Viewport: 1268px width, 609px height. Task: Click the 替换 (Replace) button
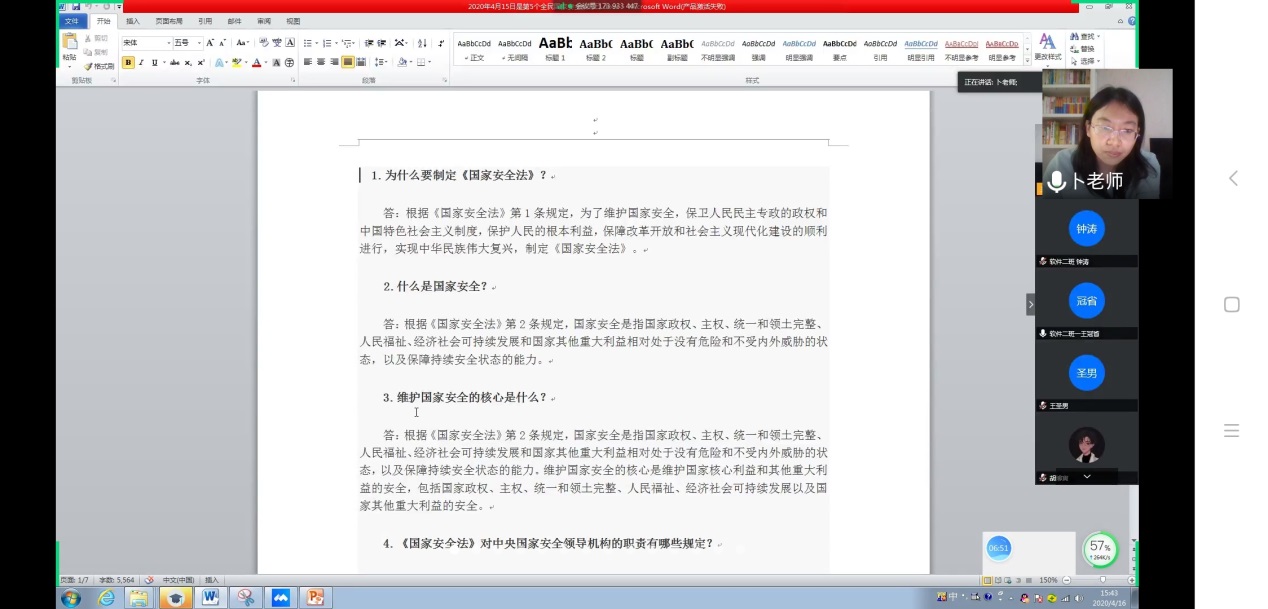(x=1086, y=49)
